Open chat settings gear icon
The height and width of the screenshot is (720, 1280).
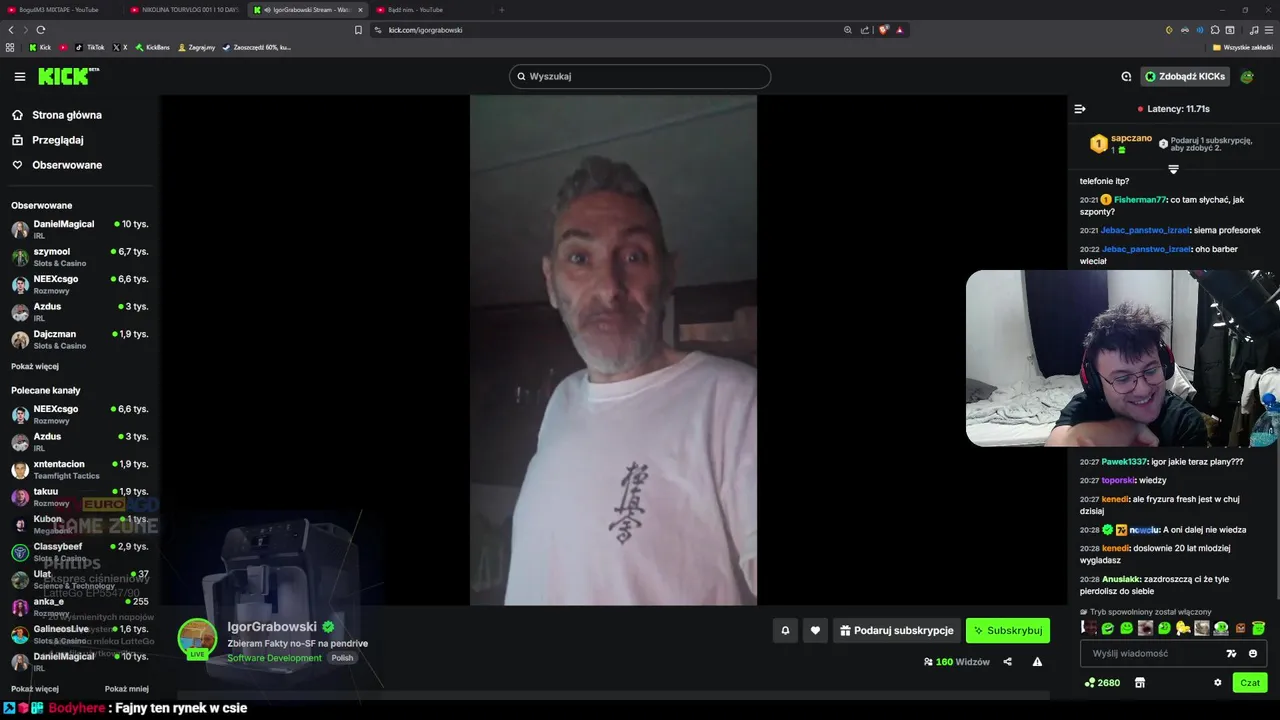1217,683
